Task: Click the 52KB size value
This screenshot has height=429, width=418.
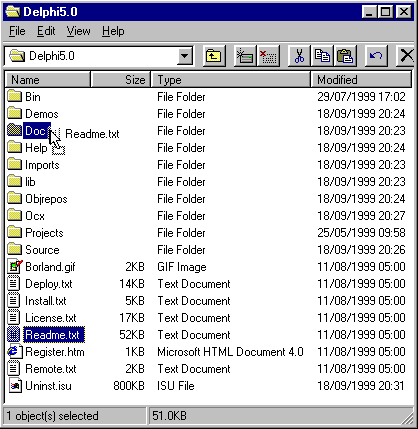Action: click(132, 335)
